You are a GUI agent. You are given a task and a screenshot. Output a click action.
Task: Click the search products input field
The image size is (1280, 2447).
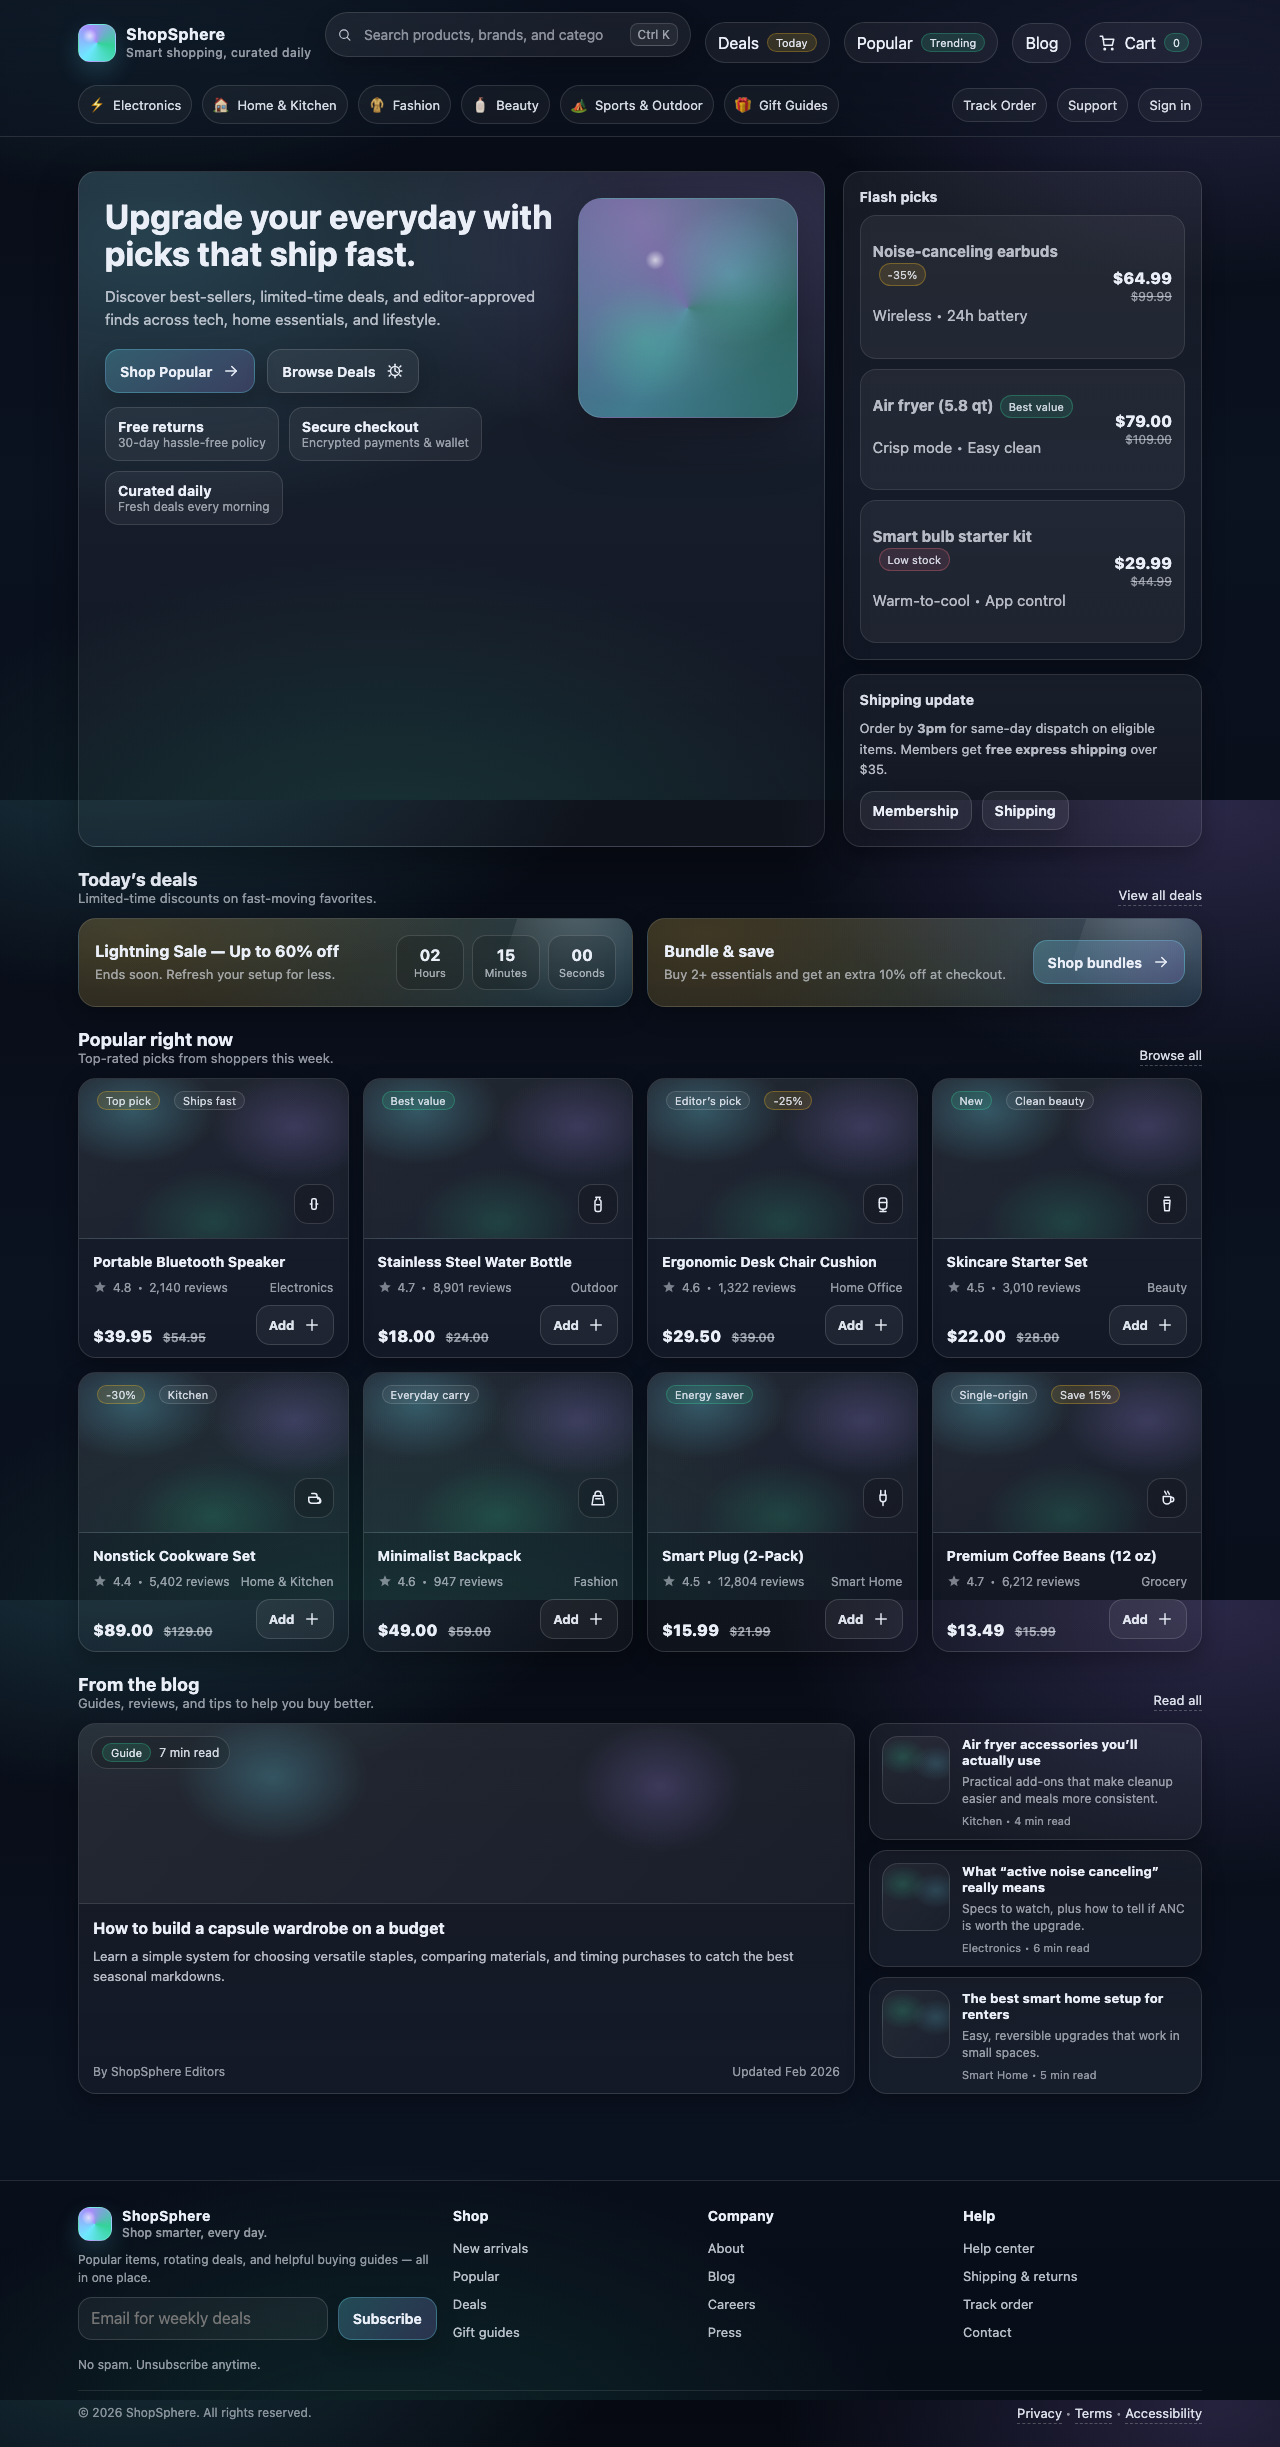(x=508, y=35)
